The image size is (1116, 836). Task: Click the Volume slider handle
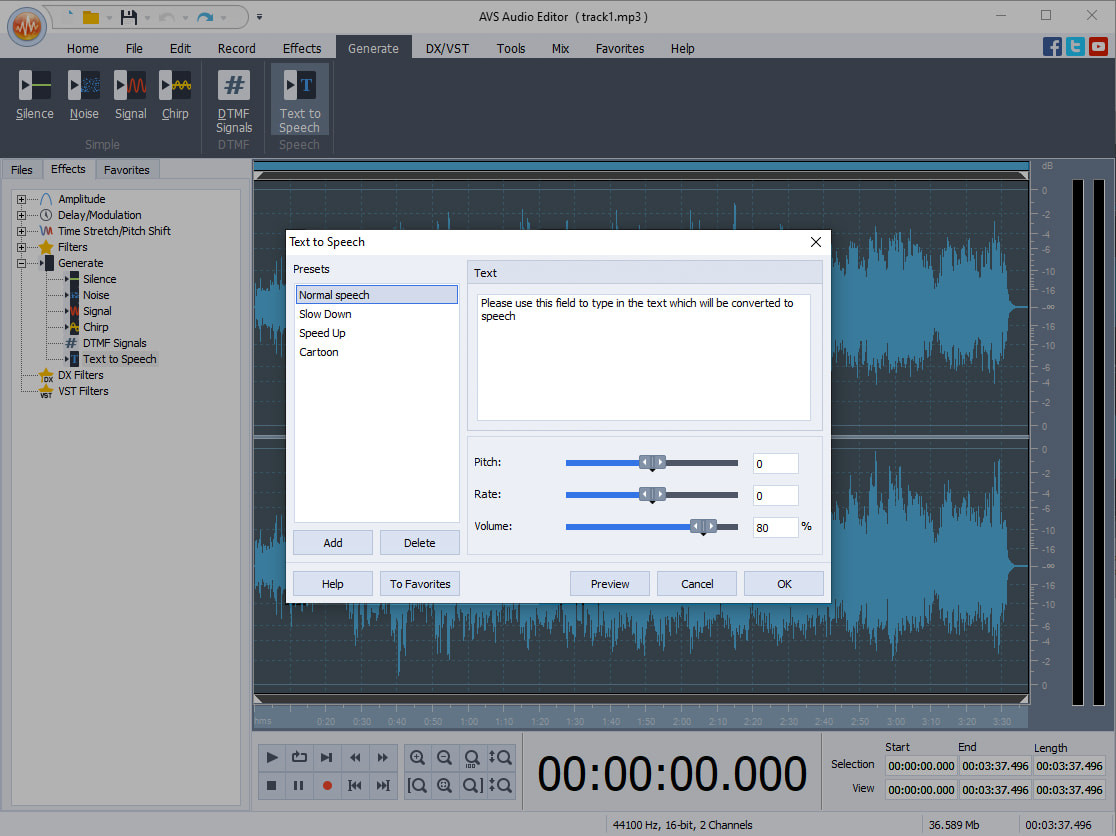[703, 526]
